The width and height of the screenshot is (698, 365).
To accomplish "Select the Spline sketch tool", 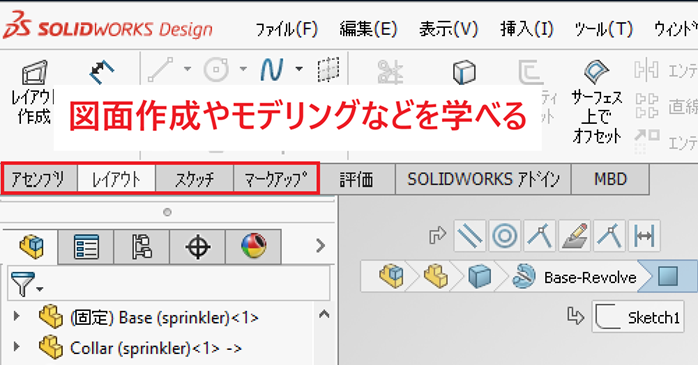I will pyautogui.click(x=272, y=69).
